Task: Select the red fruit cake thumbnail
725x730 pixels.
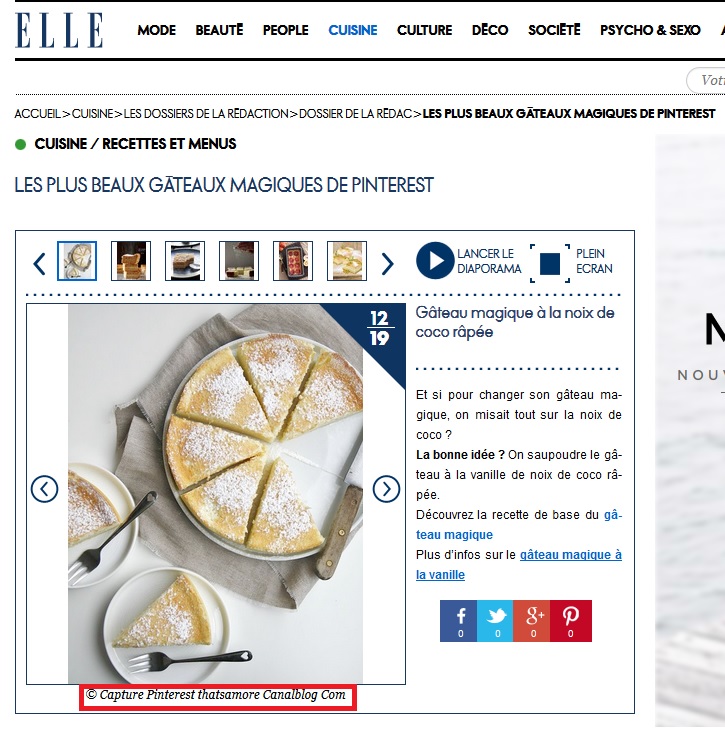Action: [x=293, y=261]
